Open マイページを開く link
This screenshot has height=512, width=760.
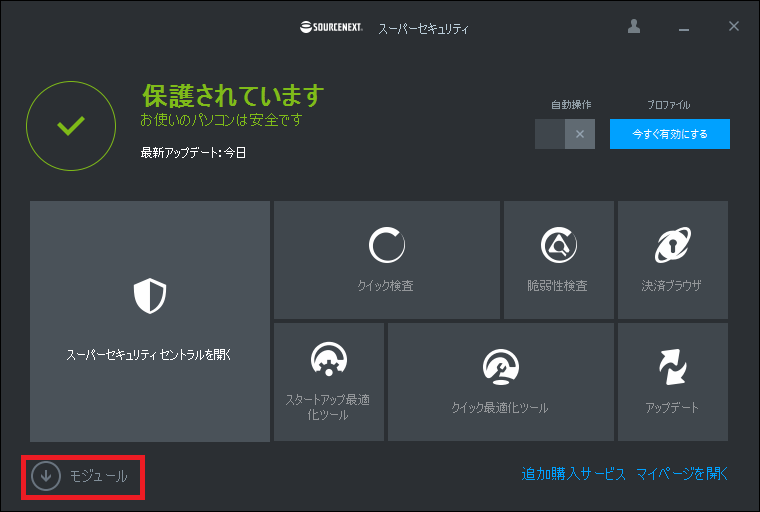[682, 474]
